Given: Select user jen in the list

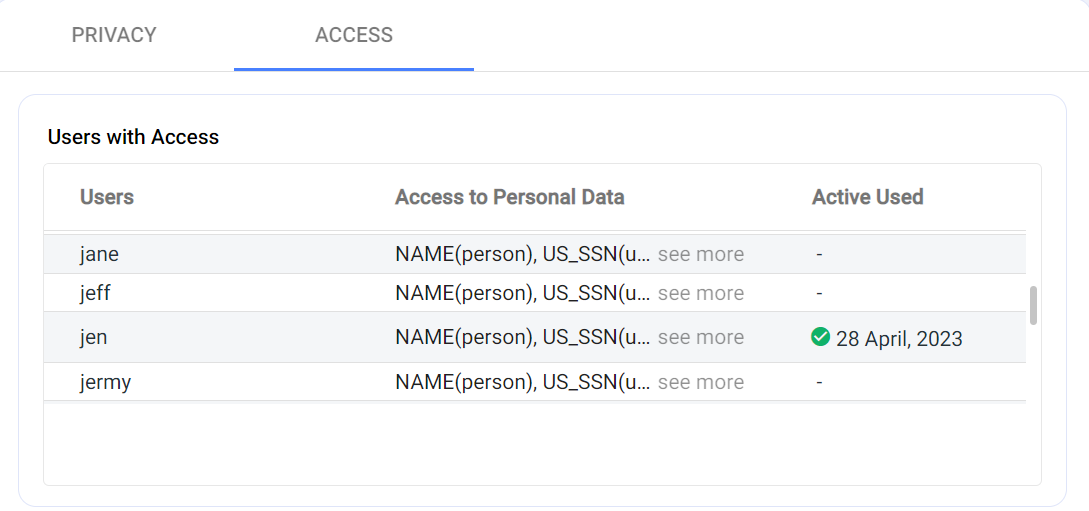Looking at the screenshot, I should click(x=93, y=338).
